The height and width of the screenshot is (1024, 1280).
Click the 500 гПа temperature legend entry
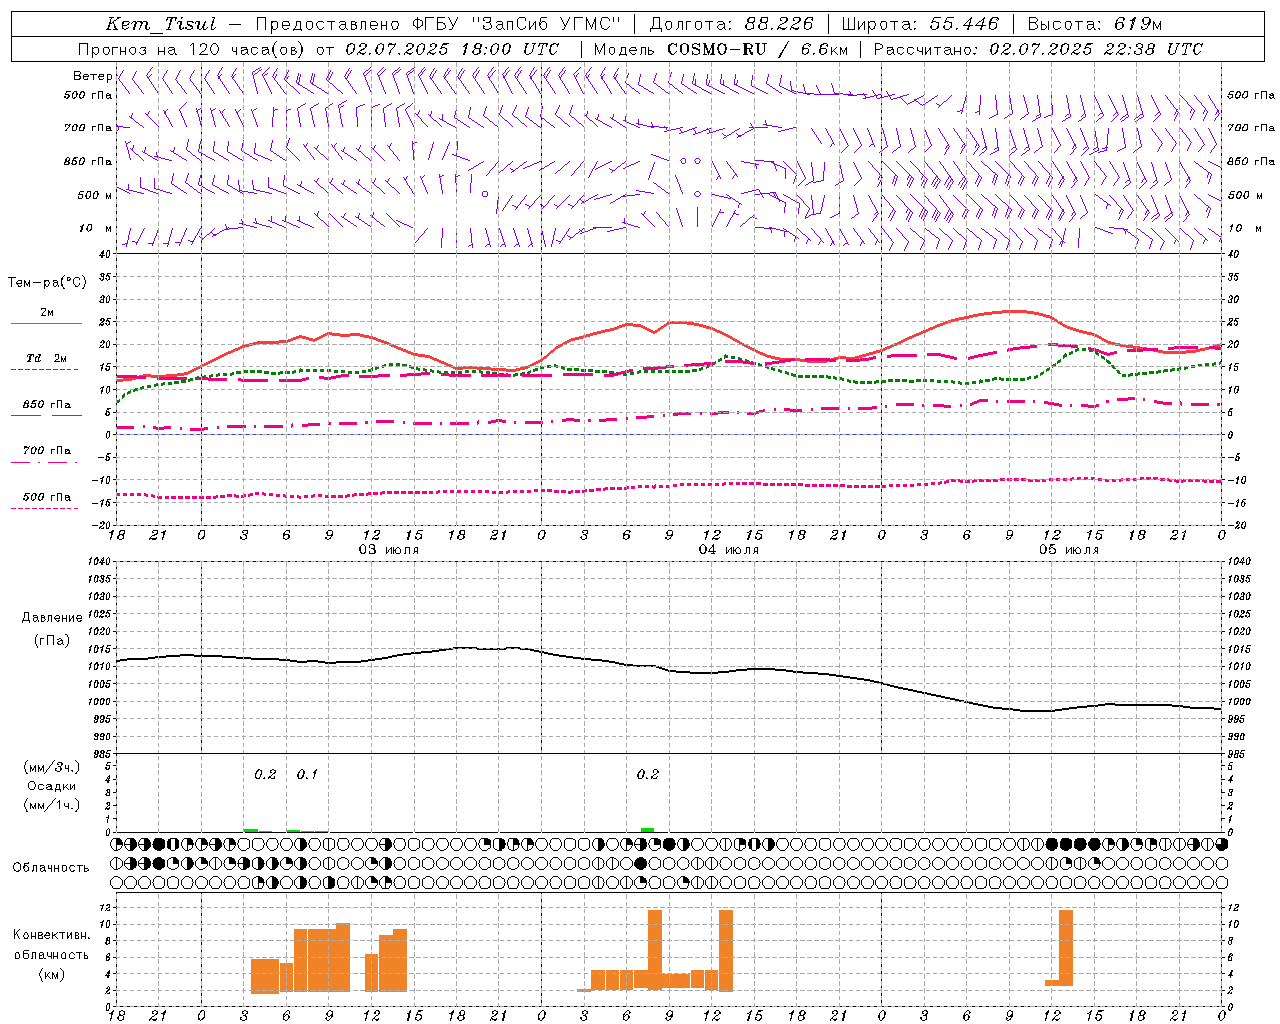tap(47, 497)
